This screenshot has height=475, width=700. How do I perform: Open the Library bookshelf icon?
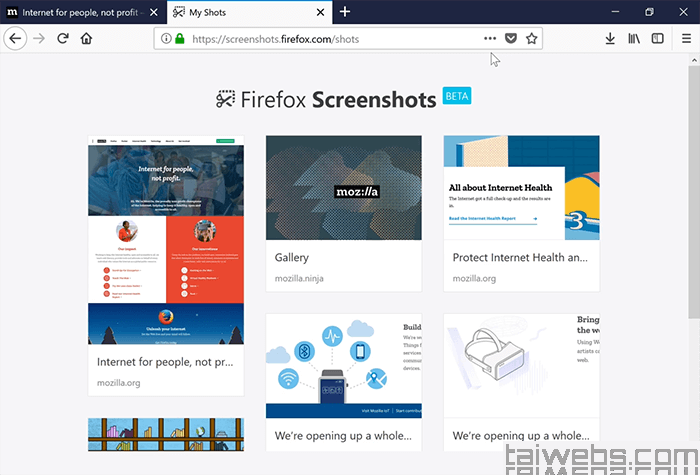tap(634, 39)
